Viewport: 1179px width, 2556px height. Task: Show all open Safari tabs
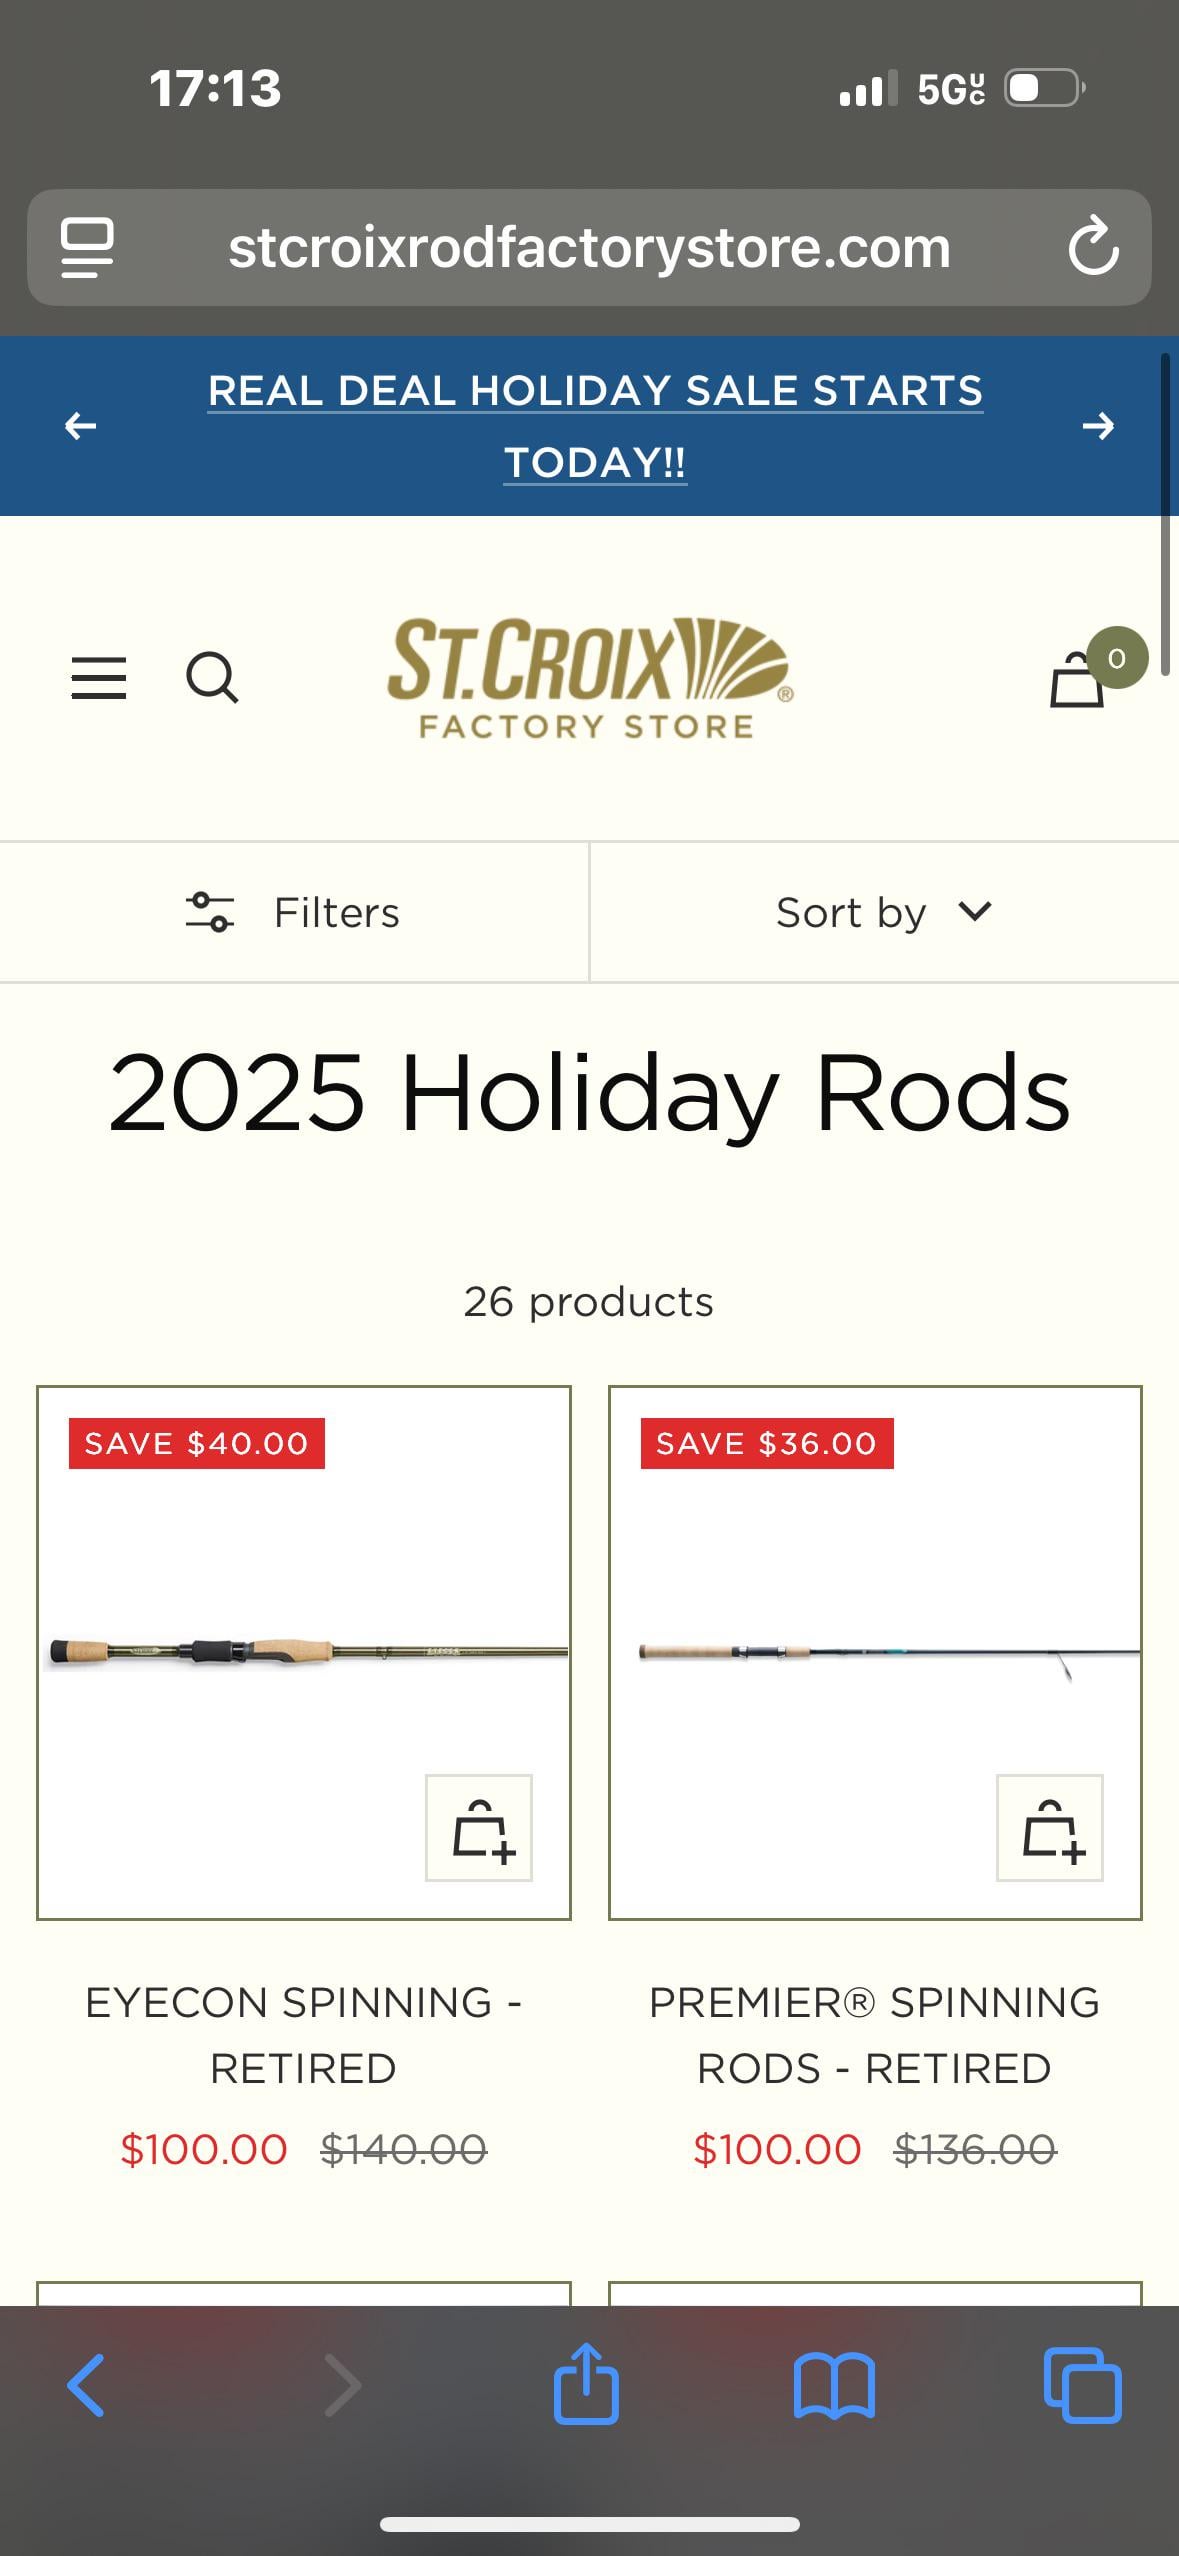pyautogui.click(x=1082, y=2385)
